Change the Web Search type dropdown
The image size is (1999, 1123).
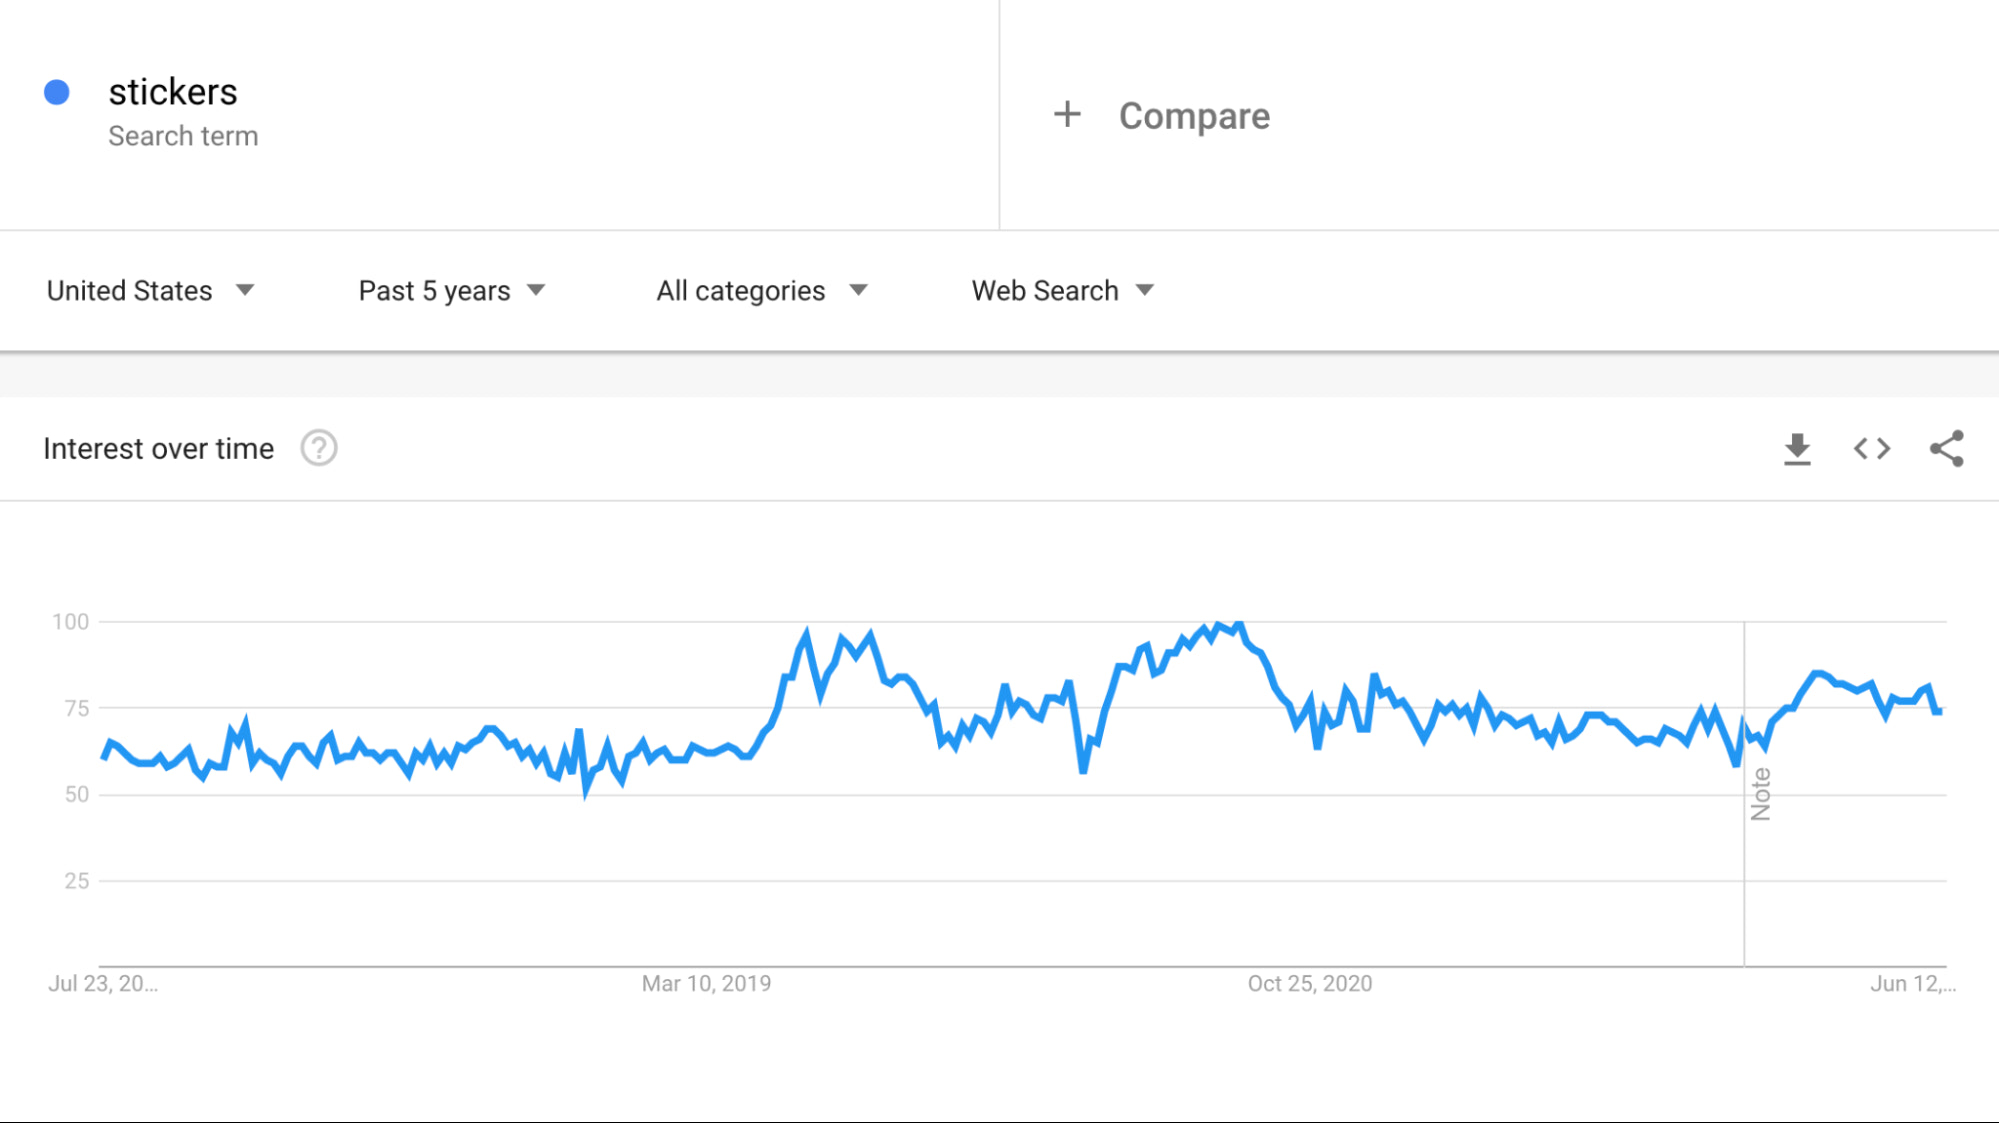tap(1063, 291)
